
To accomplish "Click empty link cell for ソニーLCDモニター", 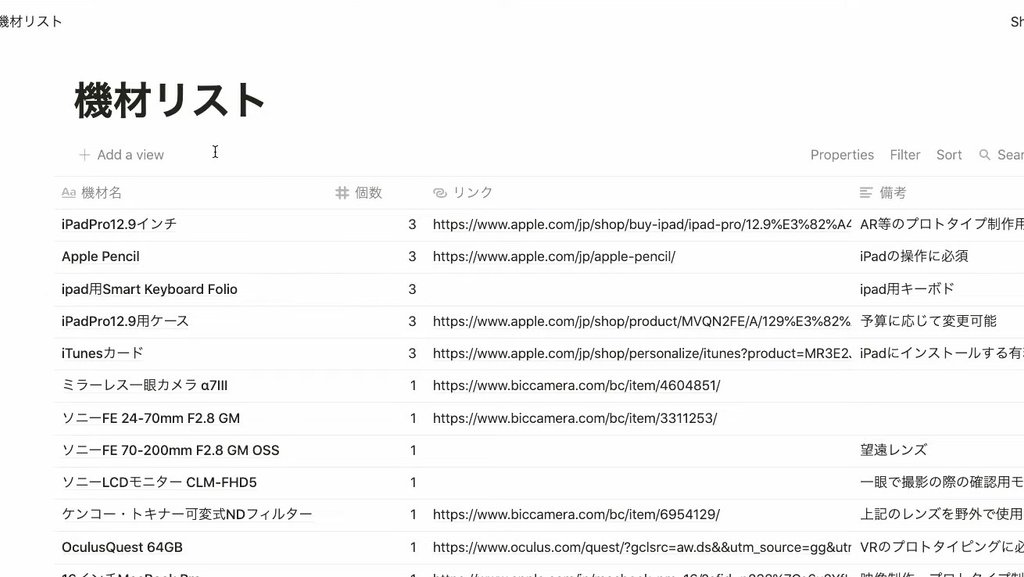I will click(x=639, y=482).
